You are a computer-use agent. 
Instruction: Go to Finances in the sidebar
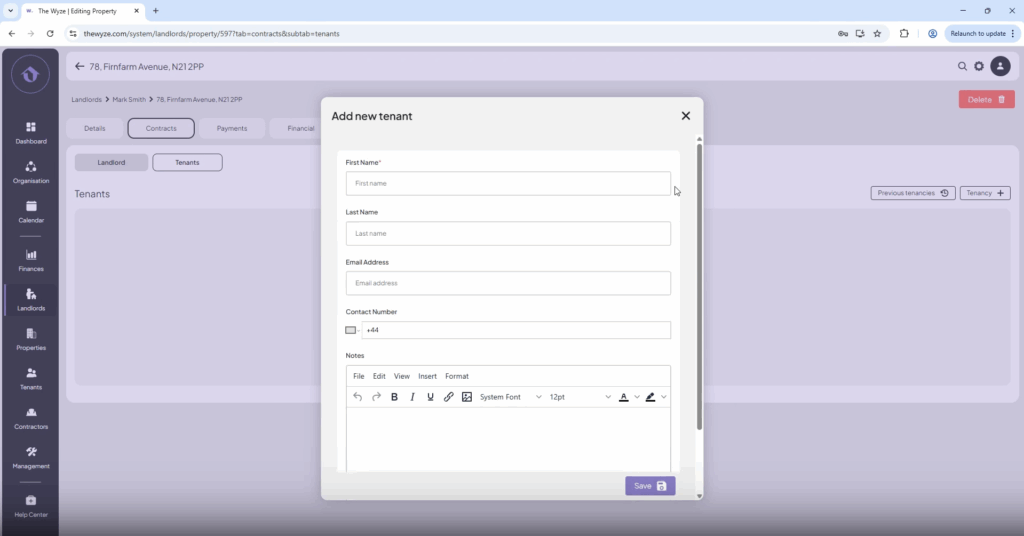31,260
